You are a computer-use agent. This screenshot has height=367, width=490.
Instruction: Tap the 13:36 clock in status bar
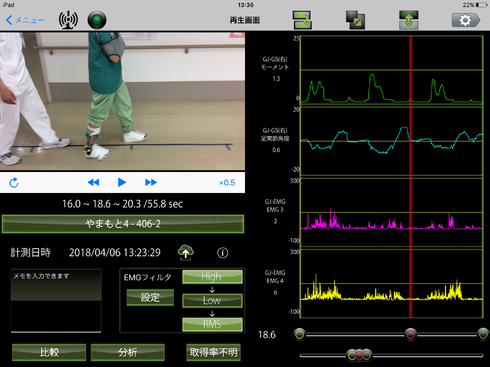coord(246,5)
